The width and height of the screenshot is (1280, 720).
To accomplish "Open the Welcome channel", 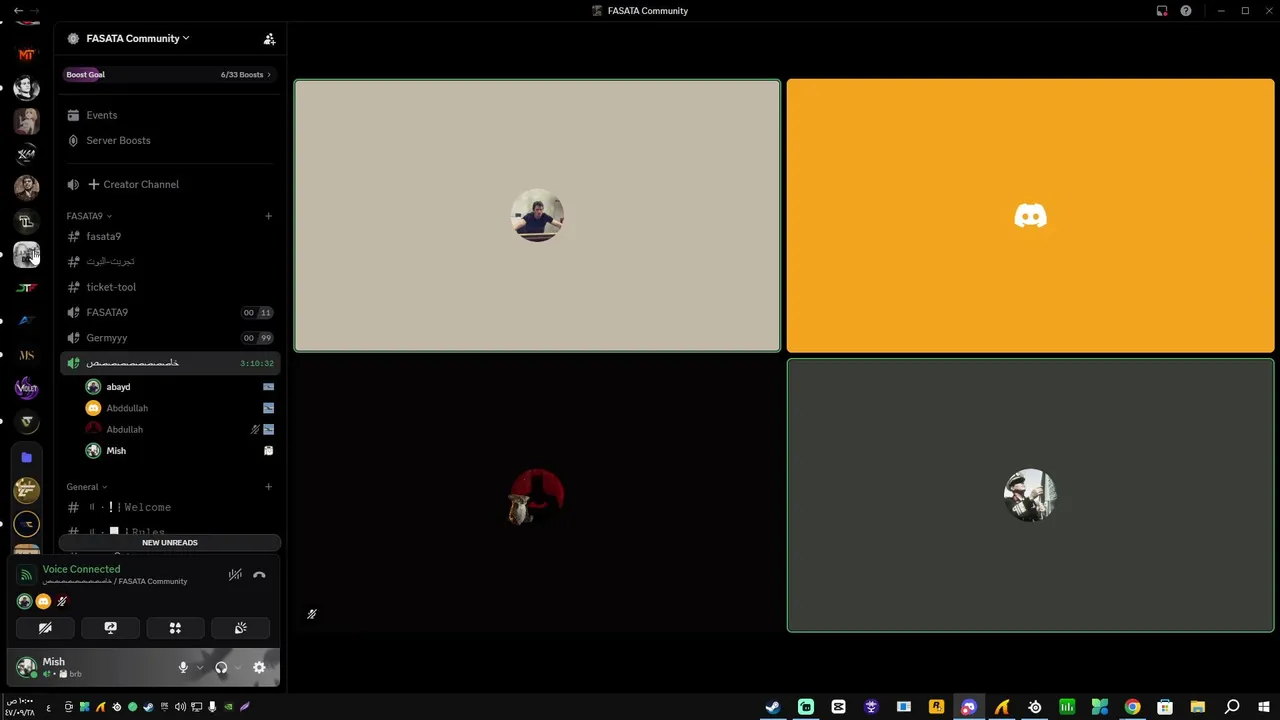I will 168,507.
